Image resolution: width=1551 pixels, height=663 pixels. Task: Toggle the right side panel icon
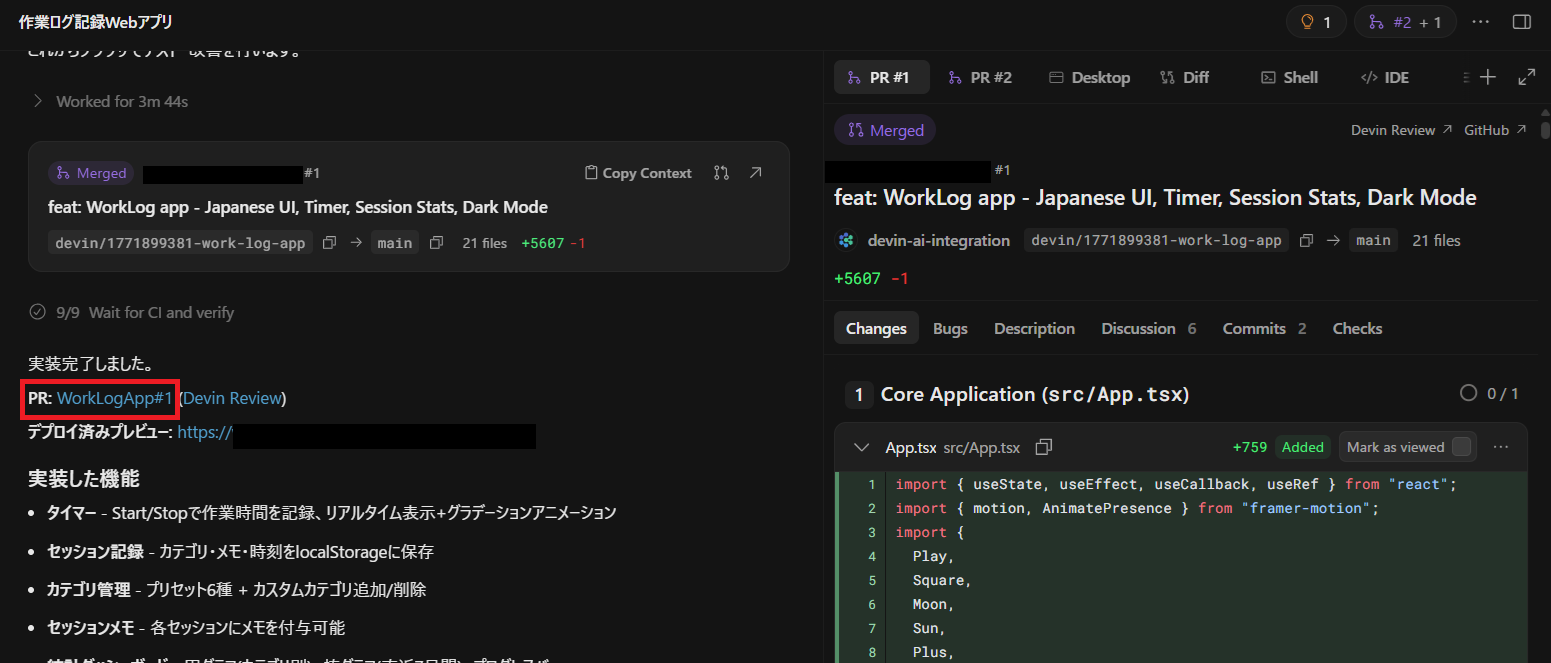(x=1522, y=22)
